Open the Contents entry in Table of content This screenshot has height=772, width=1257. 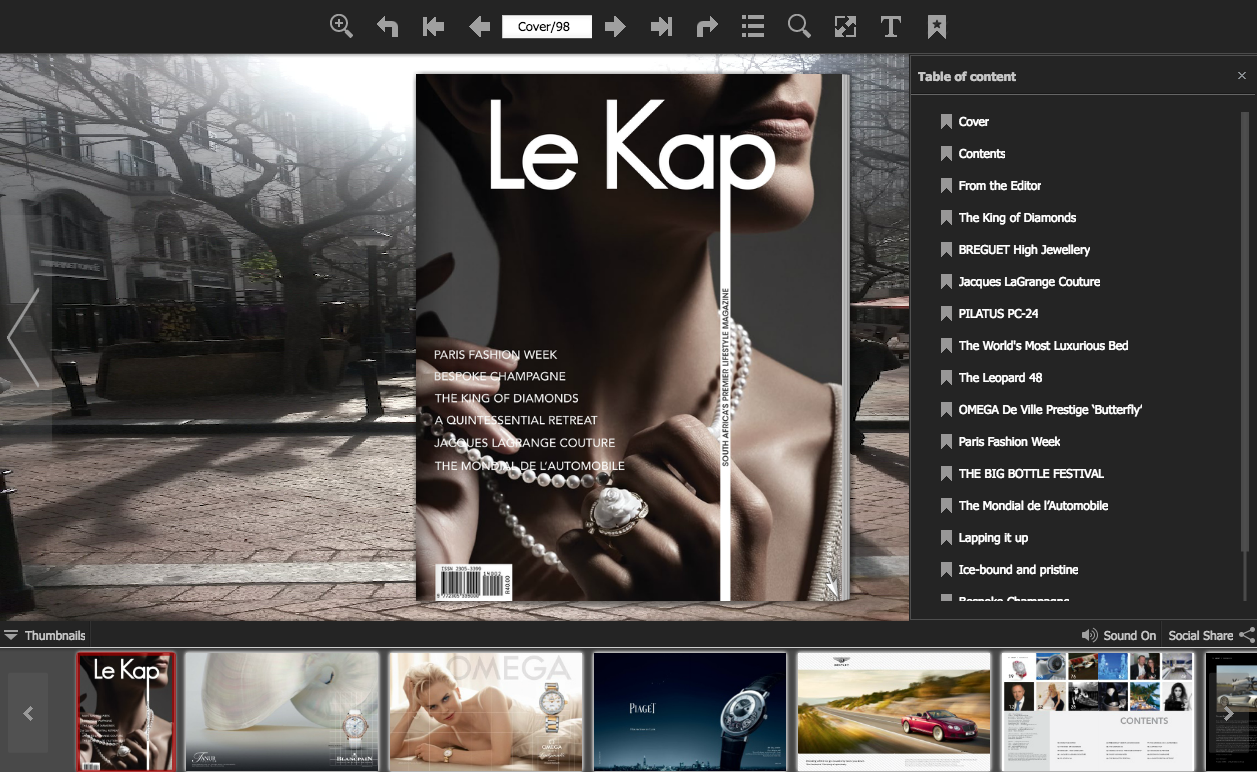coord(981,153)
